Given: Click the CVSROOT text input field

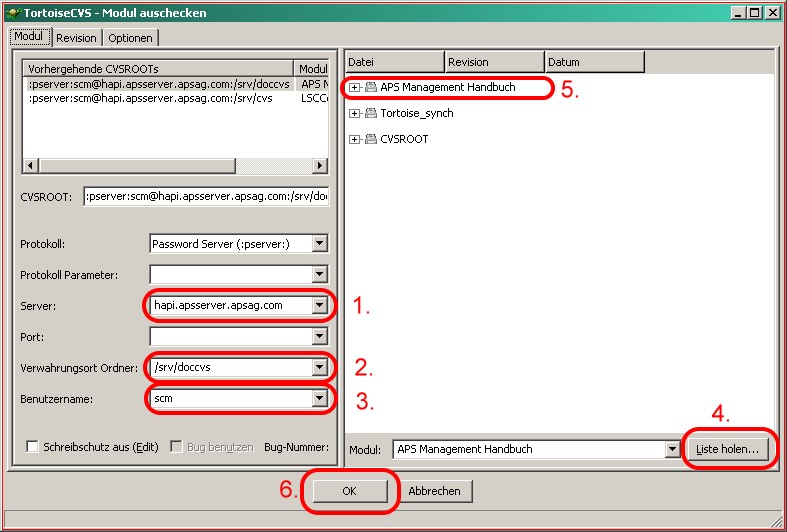Looking at the screenshot, I should [x=206, y=197].
